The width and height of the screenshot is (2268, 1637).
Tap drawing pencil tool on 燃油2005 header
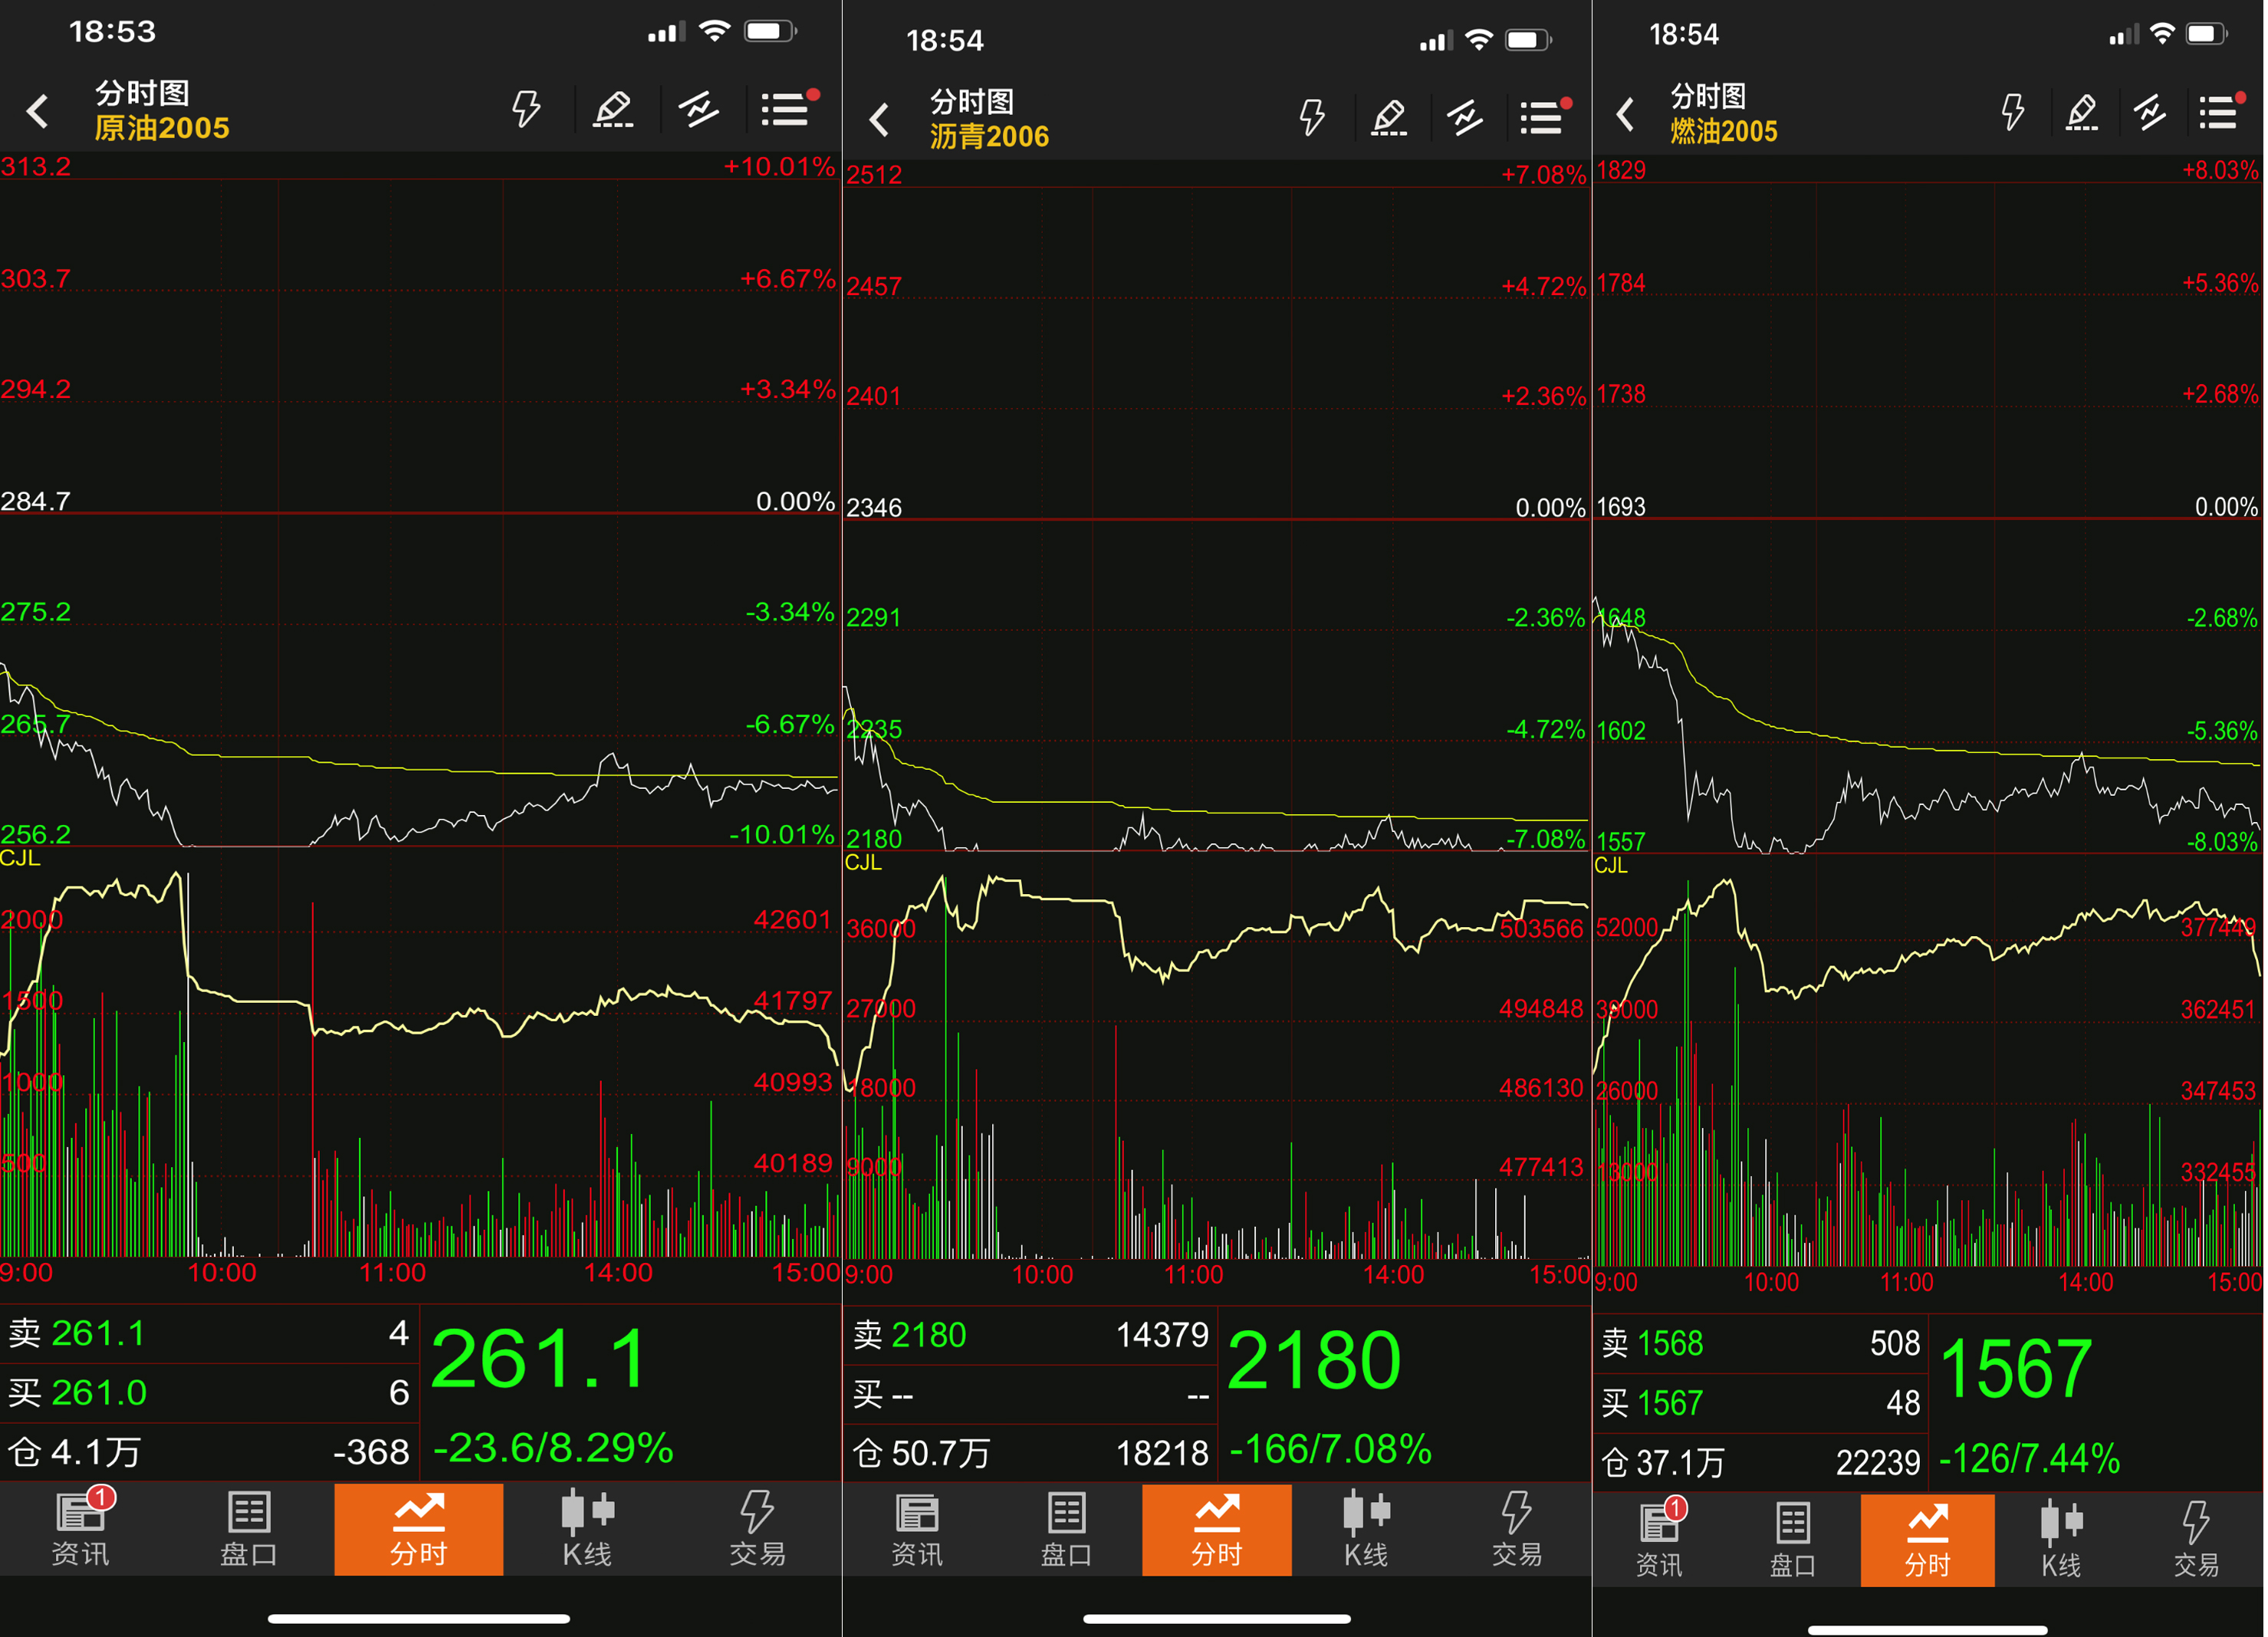(2081, 113)
